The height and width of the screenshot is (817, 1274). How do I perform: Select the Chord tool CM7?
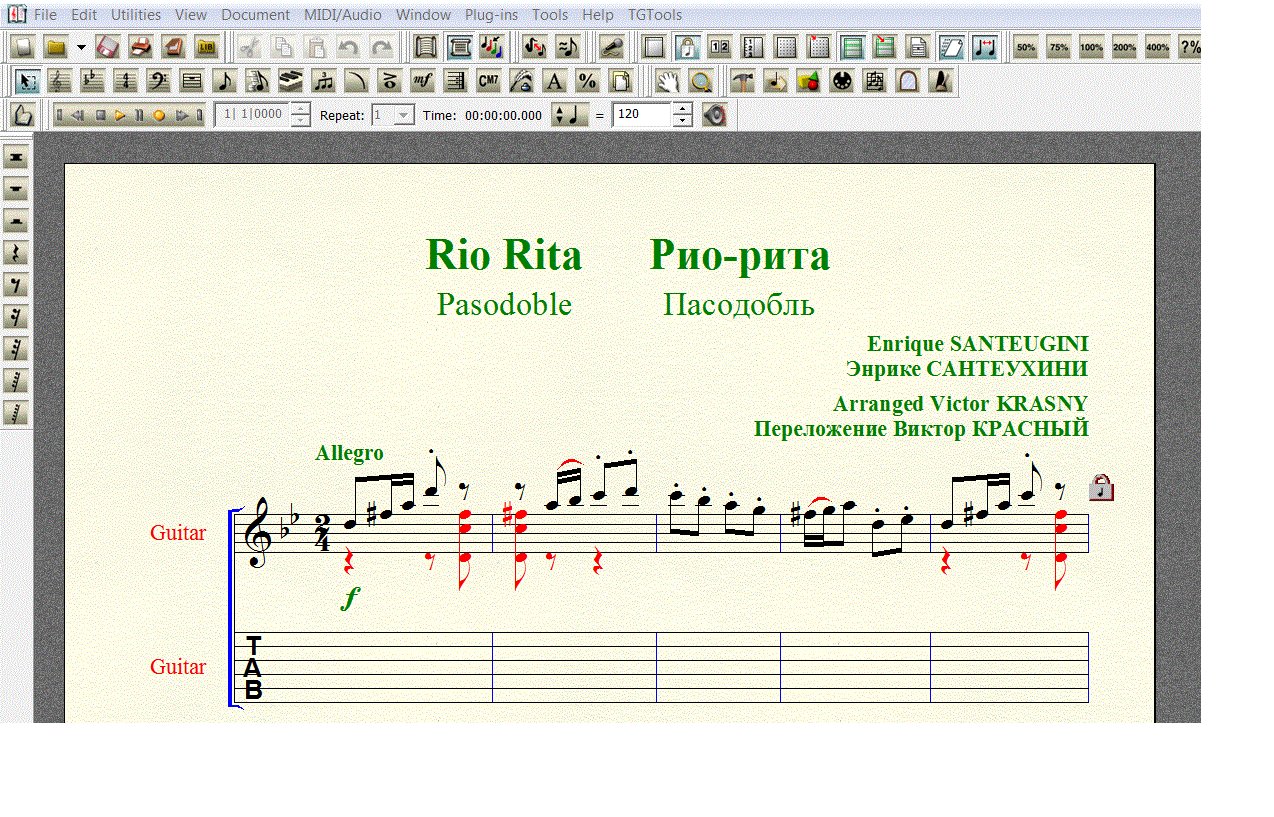point(488,81)
